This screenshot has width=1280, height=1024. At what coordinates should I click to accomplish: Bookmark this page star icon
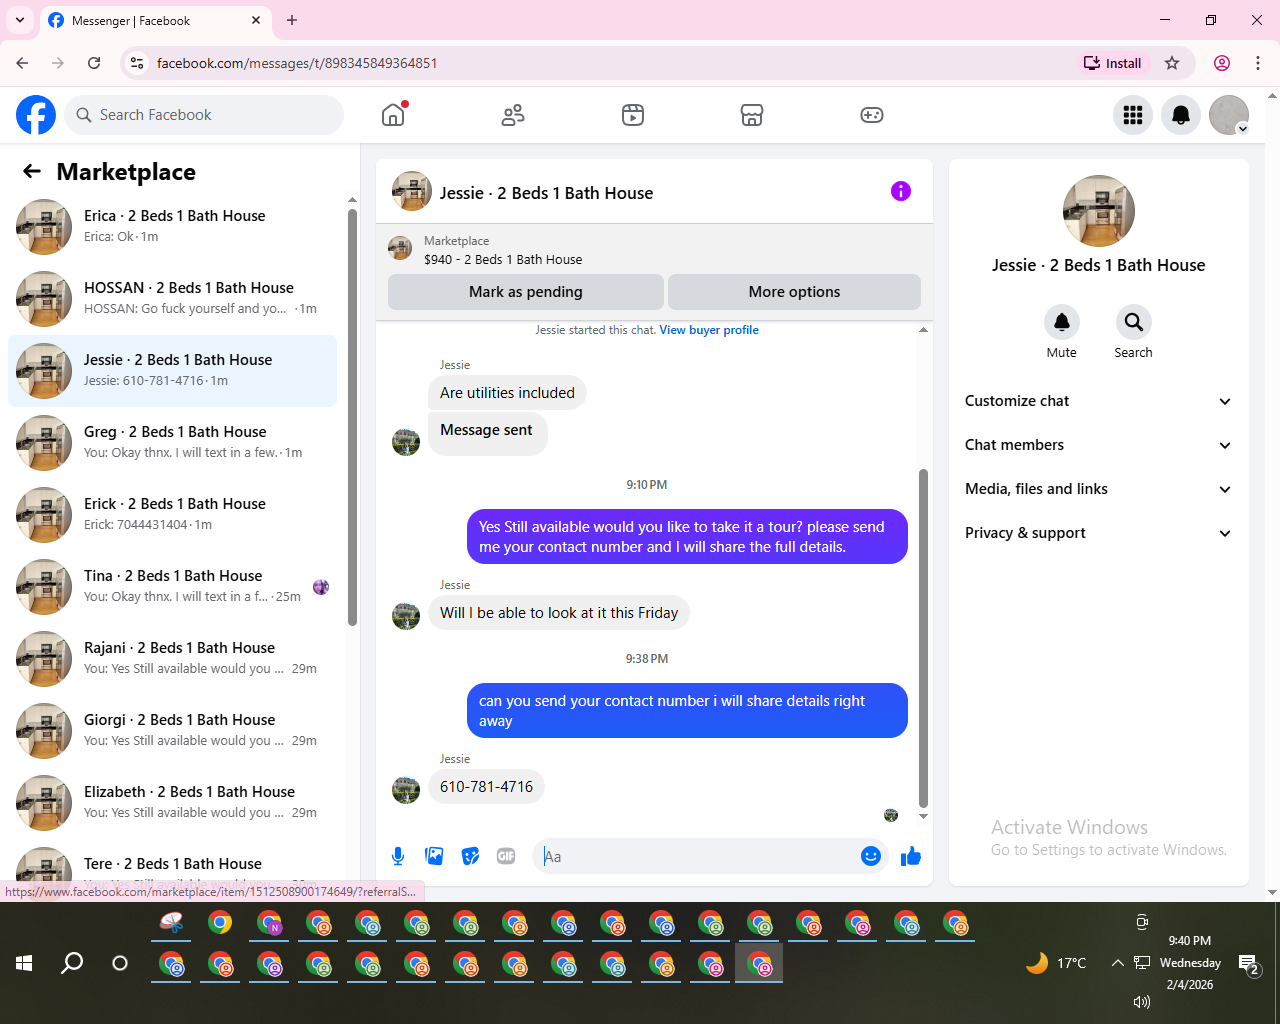click(x=1172, y=63)
